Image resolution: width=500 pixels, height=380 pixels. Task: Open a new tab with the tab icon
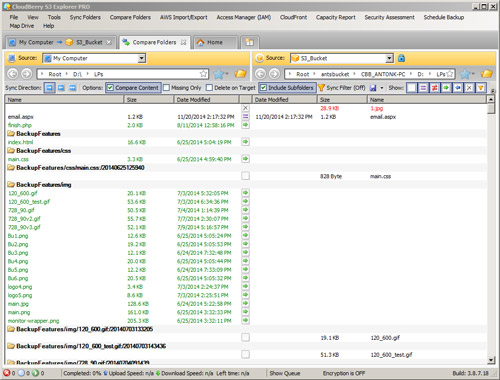(x=249, y=42)
